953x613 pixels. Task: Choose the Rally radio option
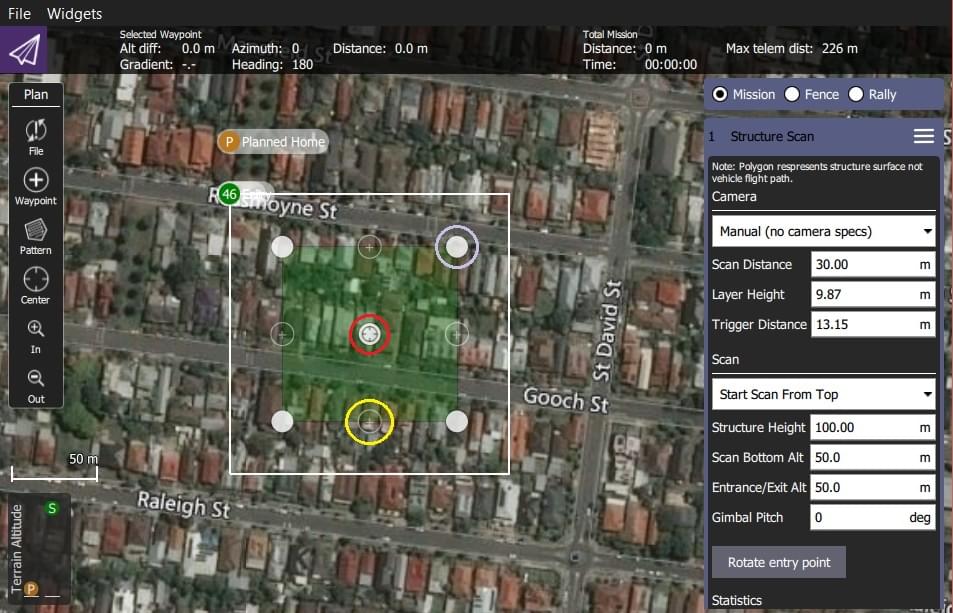click(856, 94)
